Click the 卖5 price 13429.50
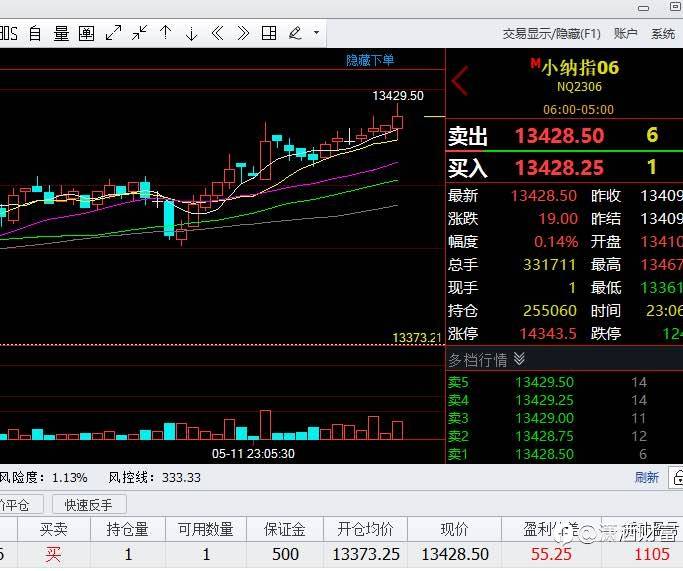Viewport: 683px width, 571px height. [544, 382]
